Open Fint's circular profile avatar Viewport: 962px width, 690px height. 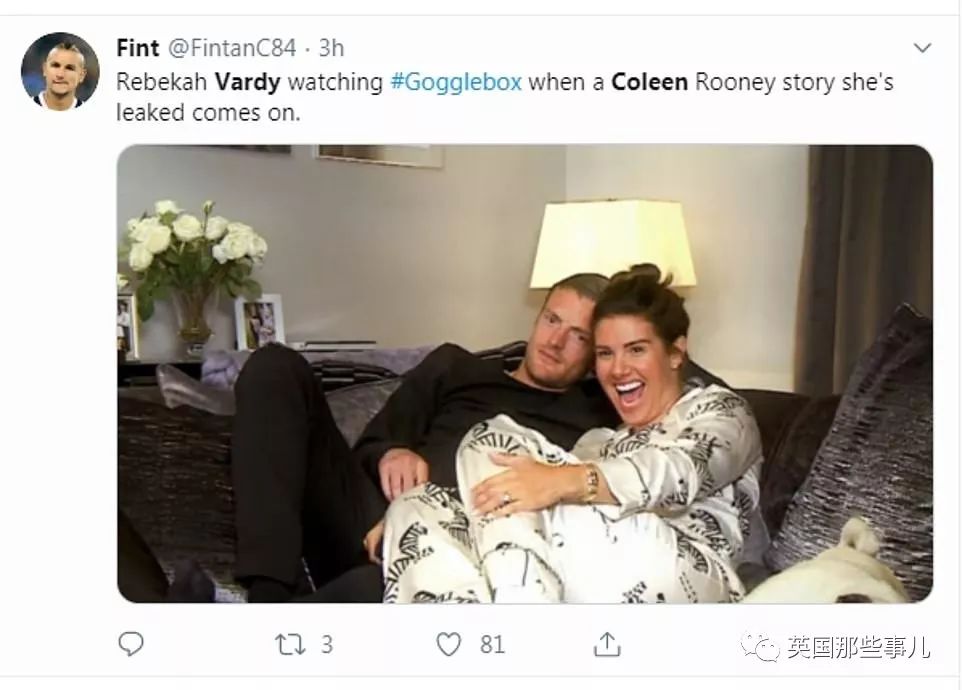[x=60, y=70]
